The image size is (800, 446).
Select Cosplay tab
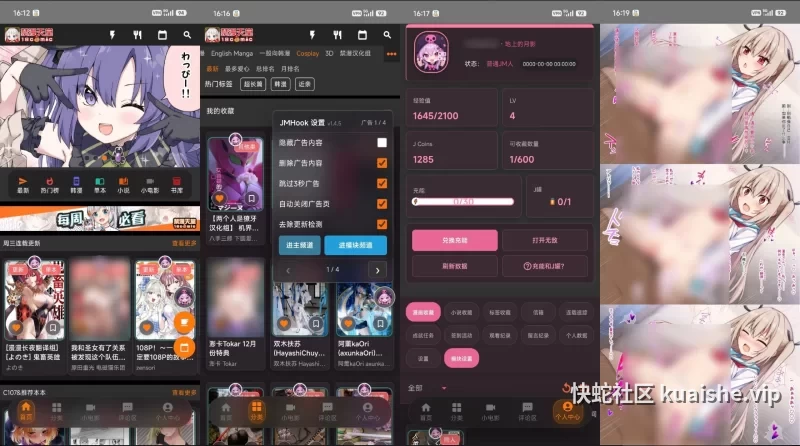pyautogui.click(x=308, y=53)
